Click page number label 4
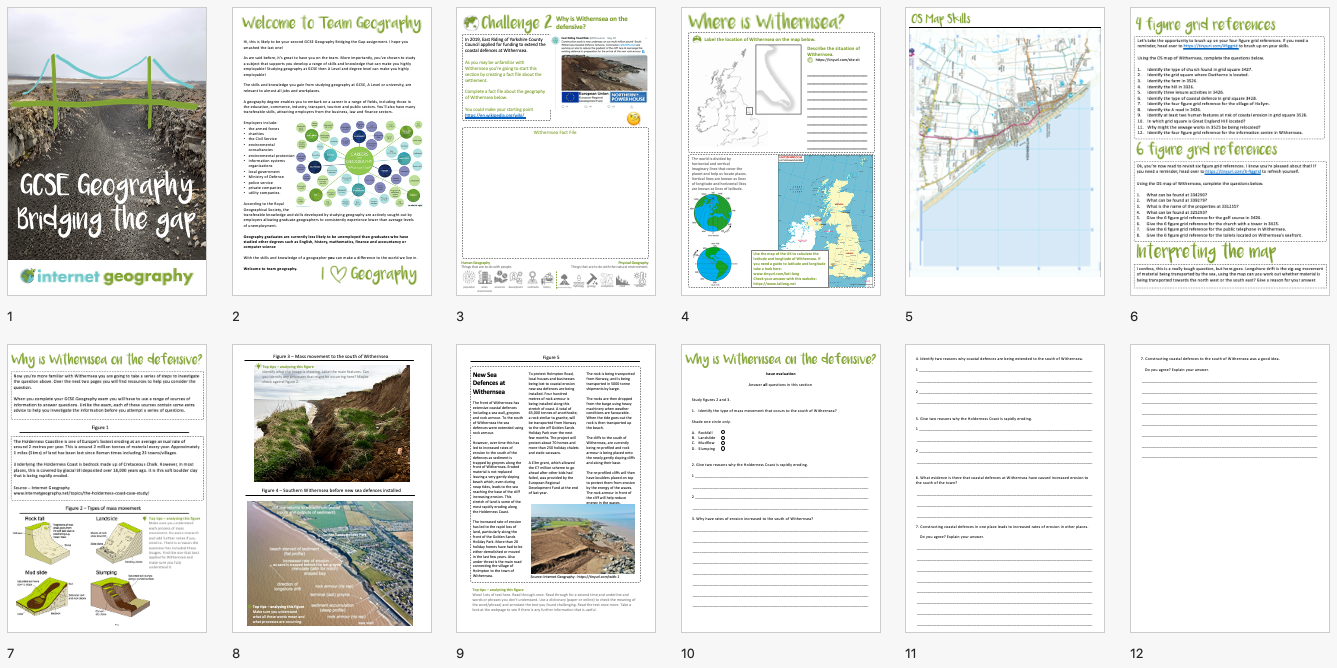1337x668 pixels. (685, 317)
